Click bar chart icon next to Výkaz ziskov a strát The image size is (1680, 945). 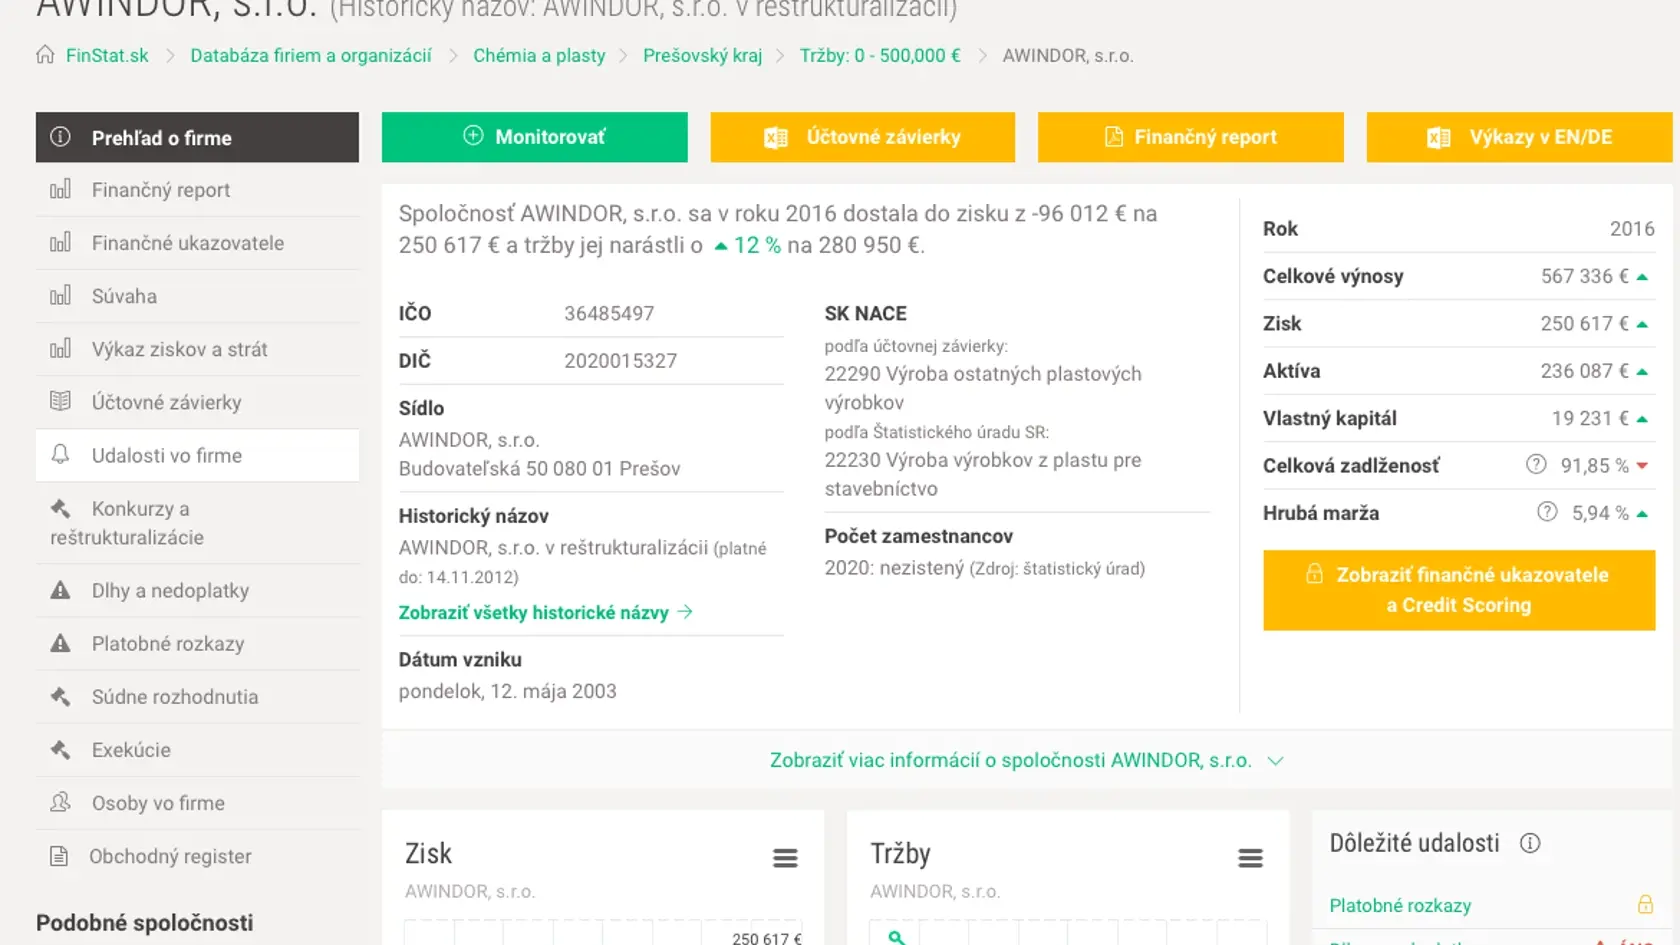click(60, 348)
